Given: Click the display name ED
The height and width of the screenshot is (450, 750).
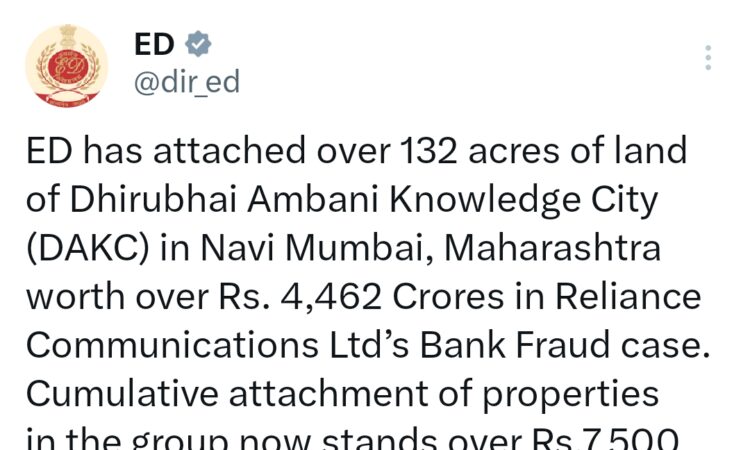Looking at the screenshot, I should (x=154, y=44).
